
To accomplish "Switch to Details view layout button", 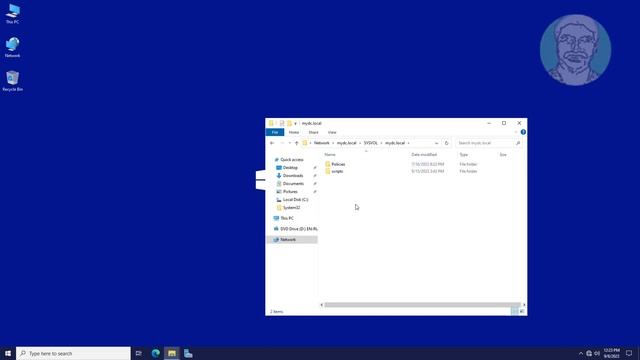I will [x=515, y=311].
